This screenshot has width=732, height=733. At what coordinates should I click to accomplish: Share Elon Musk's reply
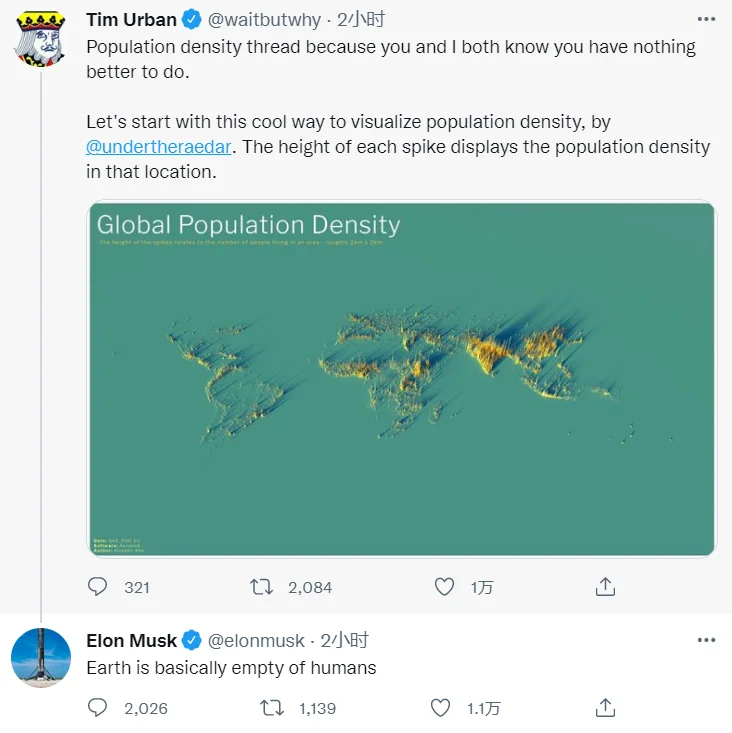click(x=605, y=708)
